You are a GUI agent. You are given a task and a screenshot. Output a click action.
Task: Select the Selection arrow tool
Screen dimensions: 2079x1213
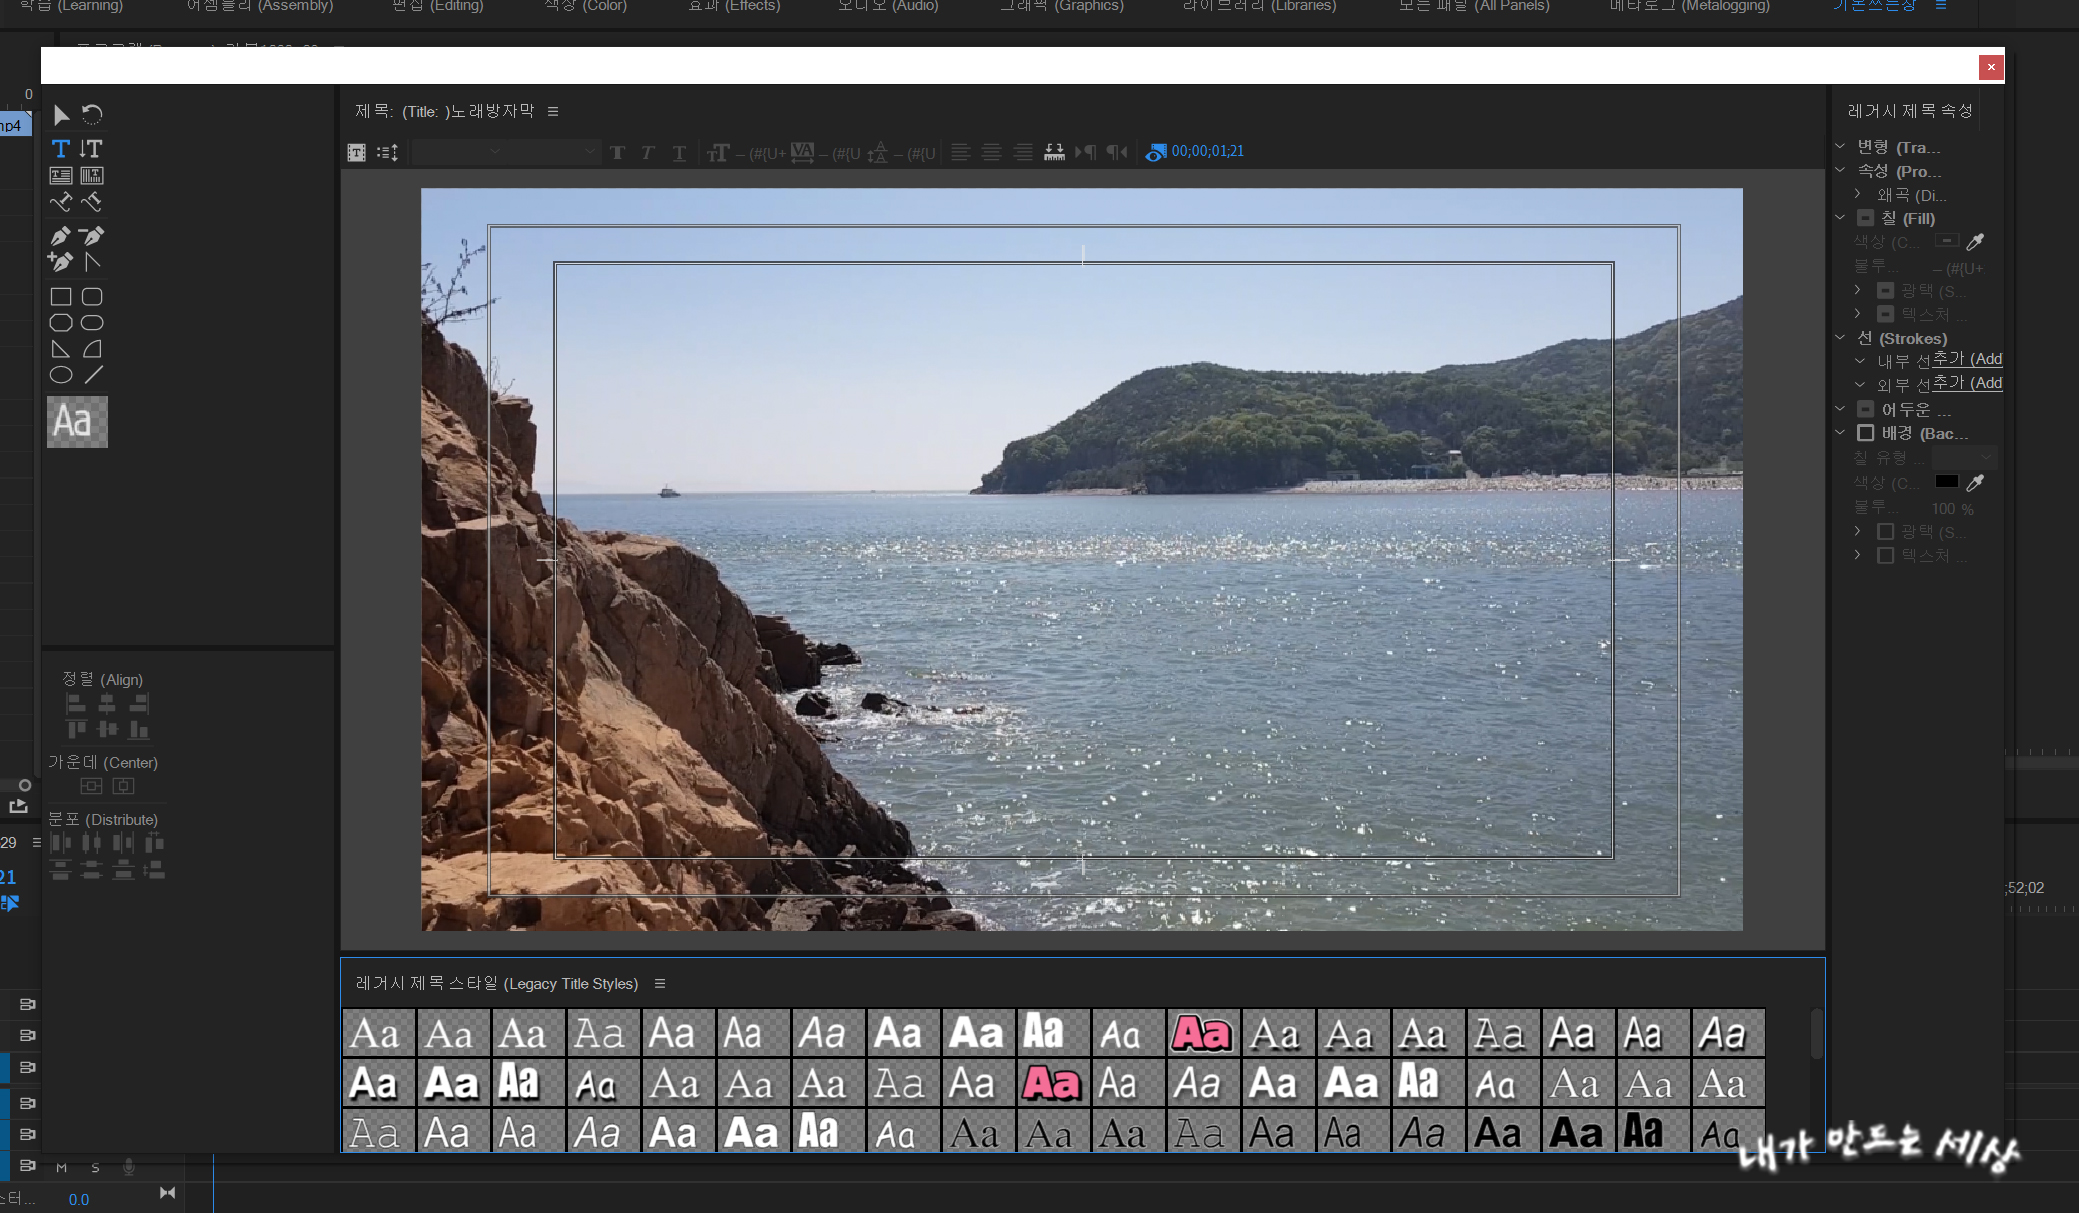tap(61, 114)
